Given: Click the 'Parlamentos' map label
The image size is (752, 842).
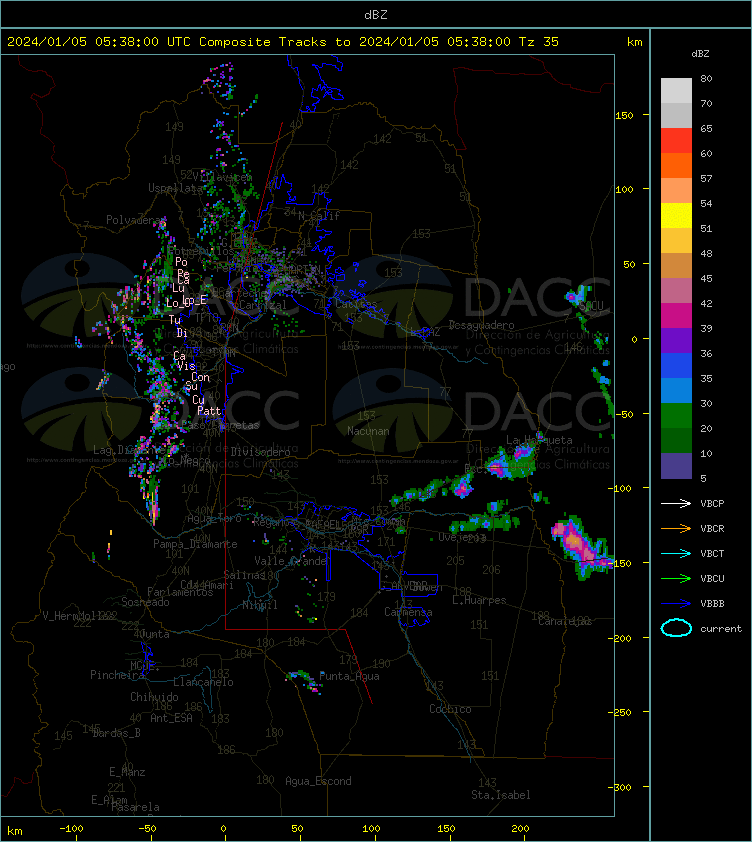Looking at the screenshot, I should click(x=180, y=592).
